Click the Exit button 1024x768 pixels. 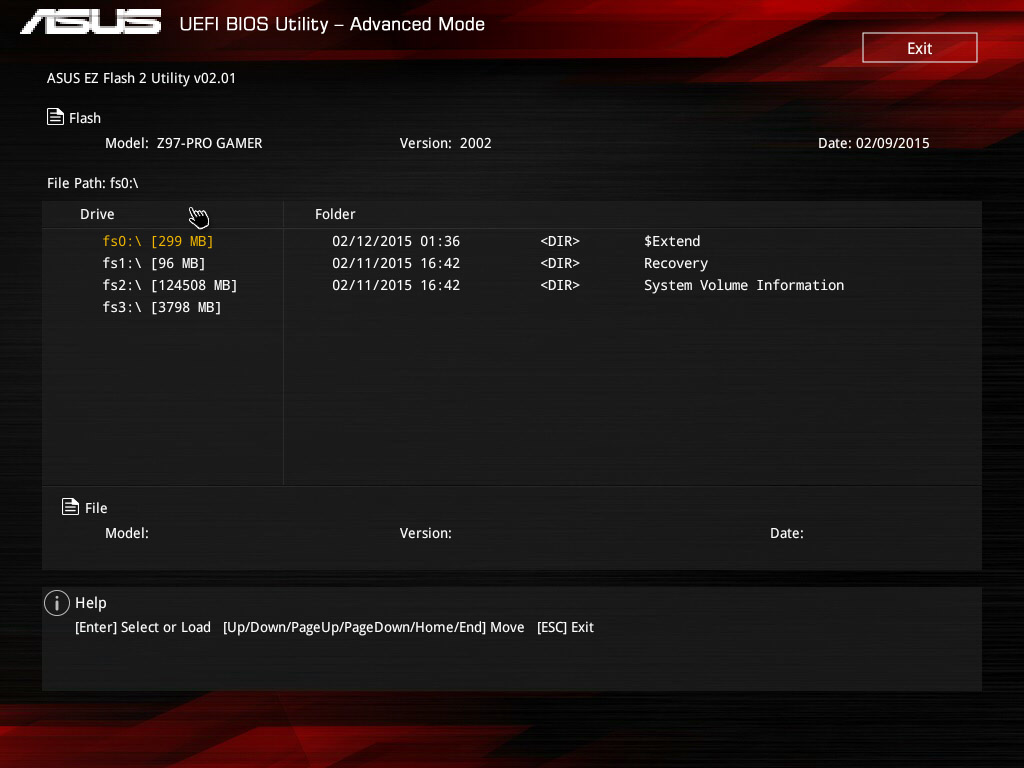pos(920,48)
